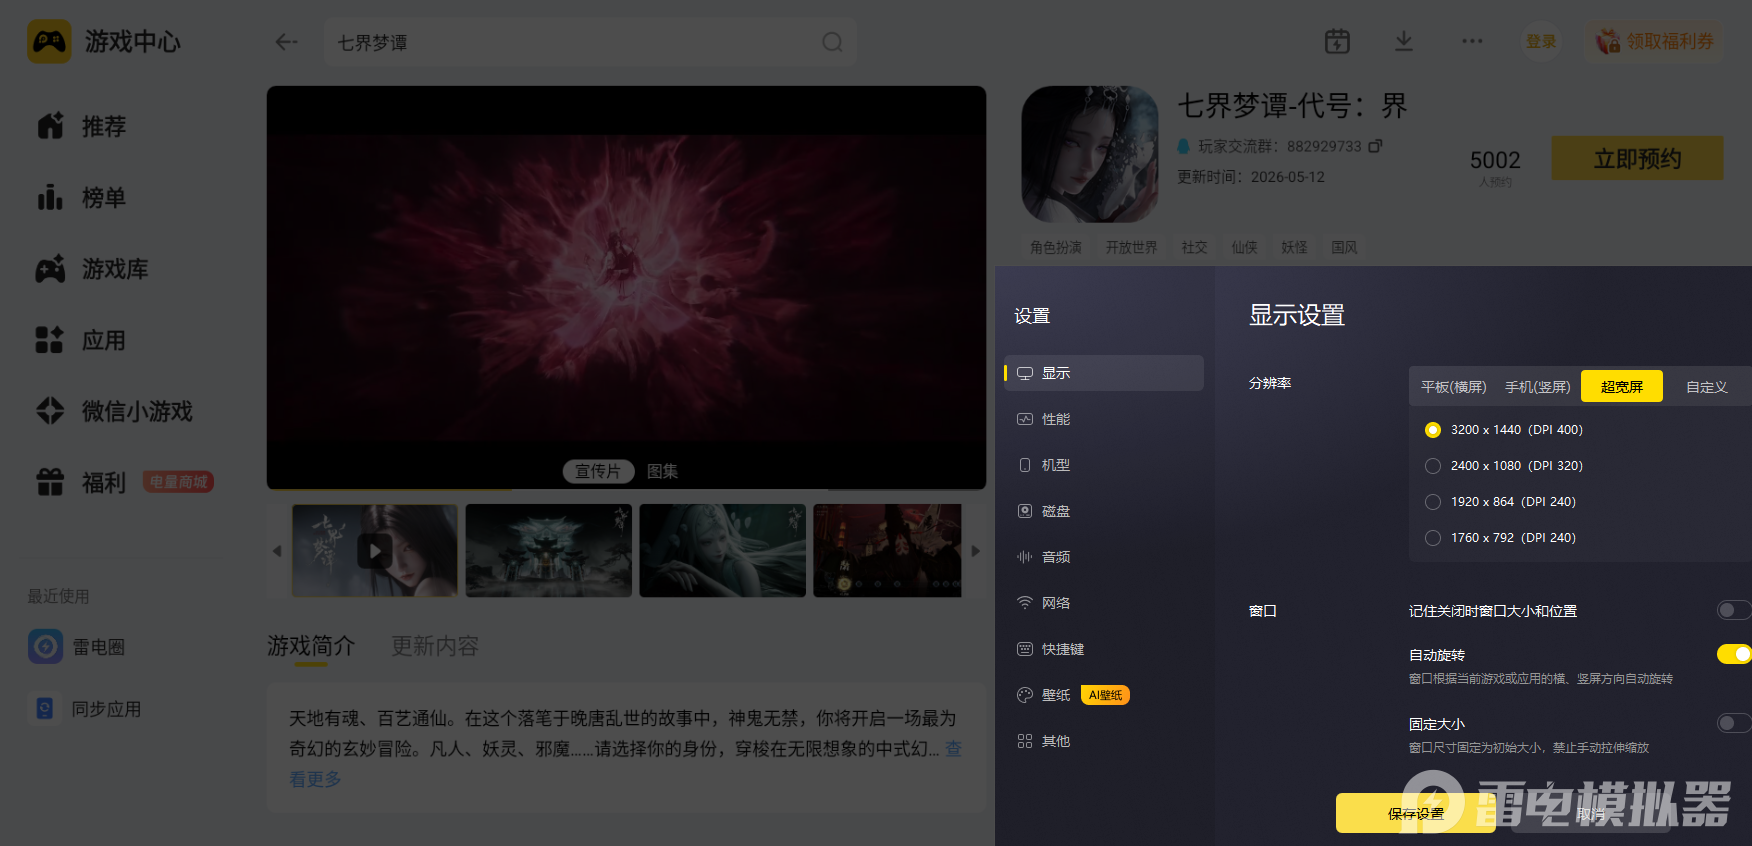Copy the player group number
The width and height of the screenshot is (1752, 846).
coord(1376,146)
